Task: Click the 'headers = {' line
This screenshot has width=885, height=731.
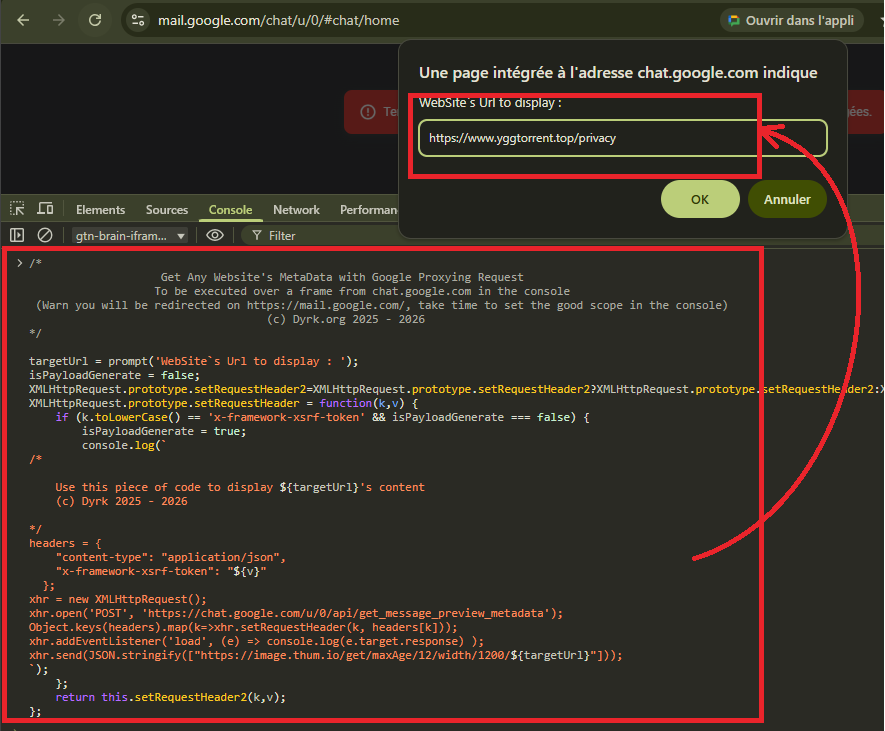Action: [x=65, y=544]
